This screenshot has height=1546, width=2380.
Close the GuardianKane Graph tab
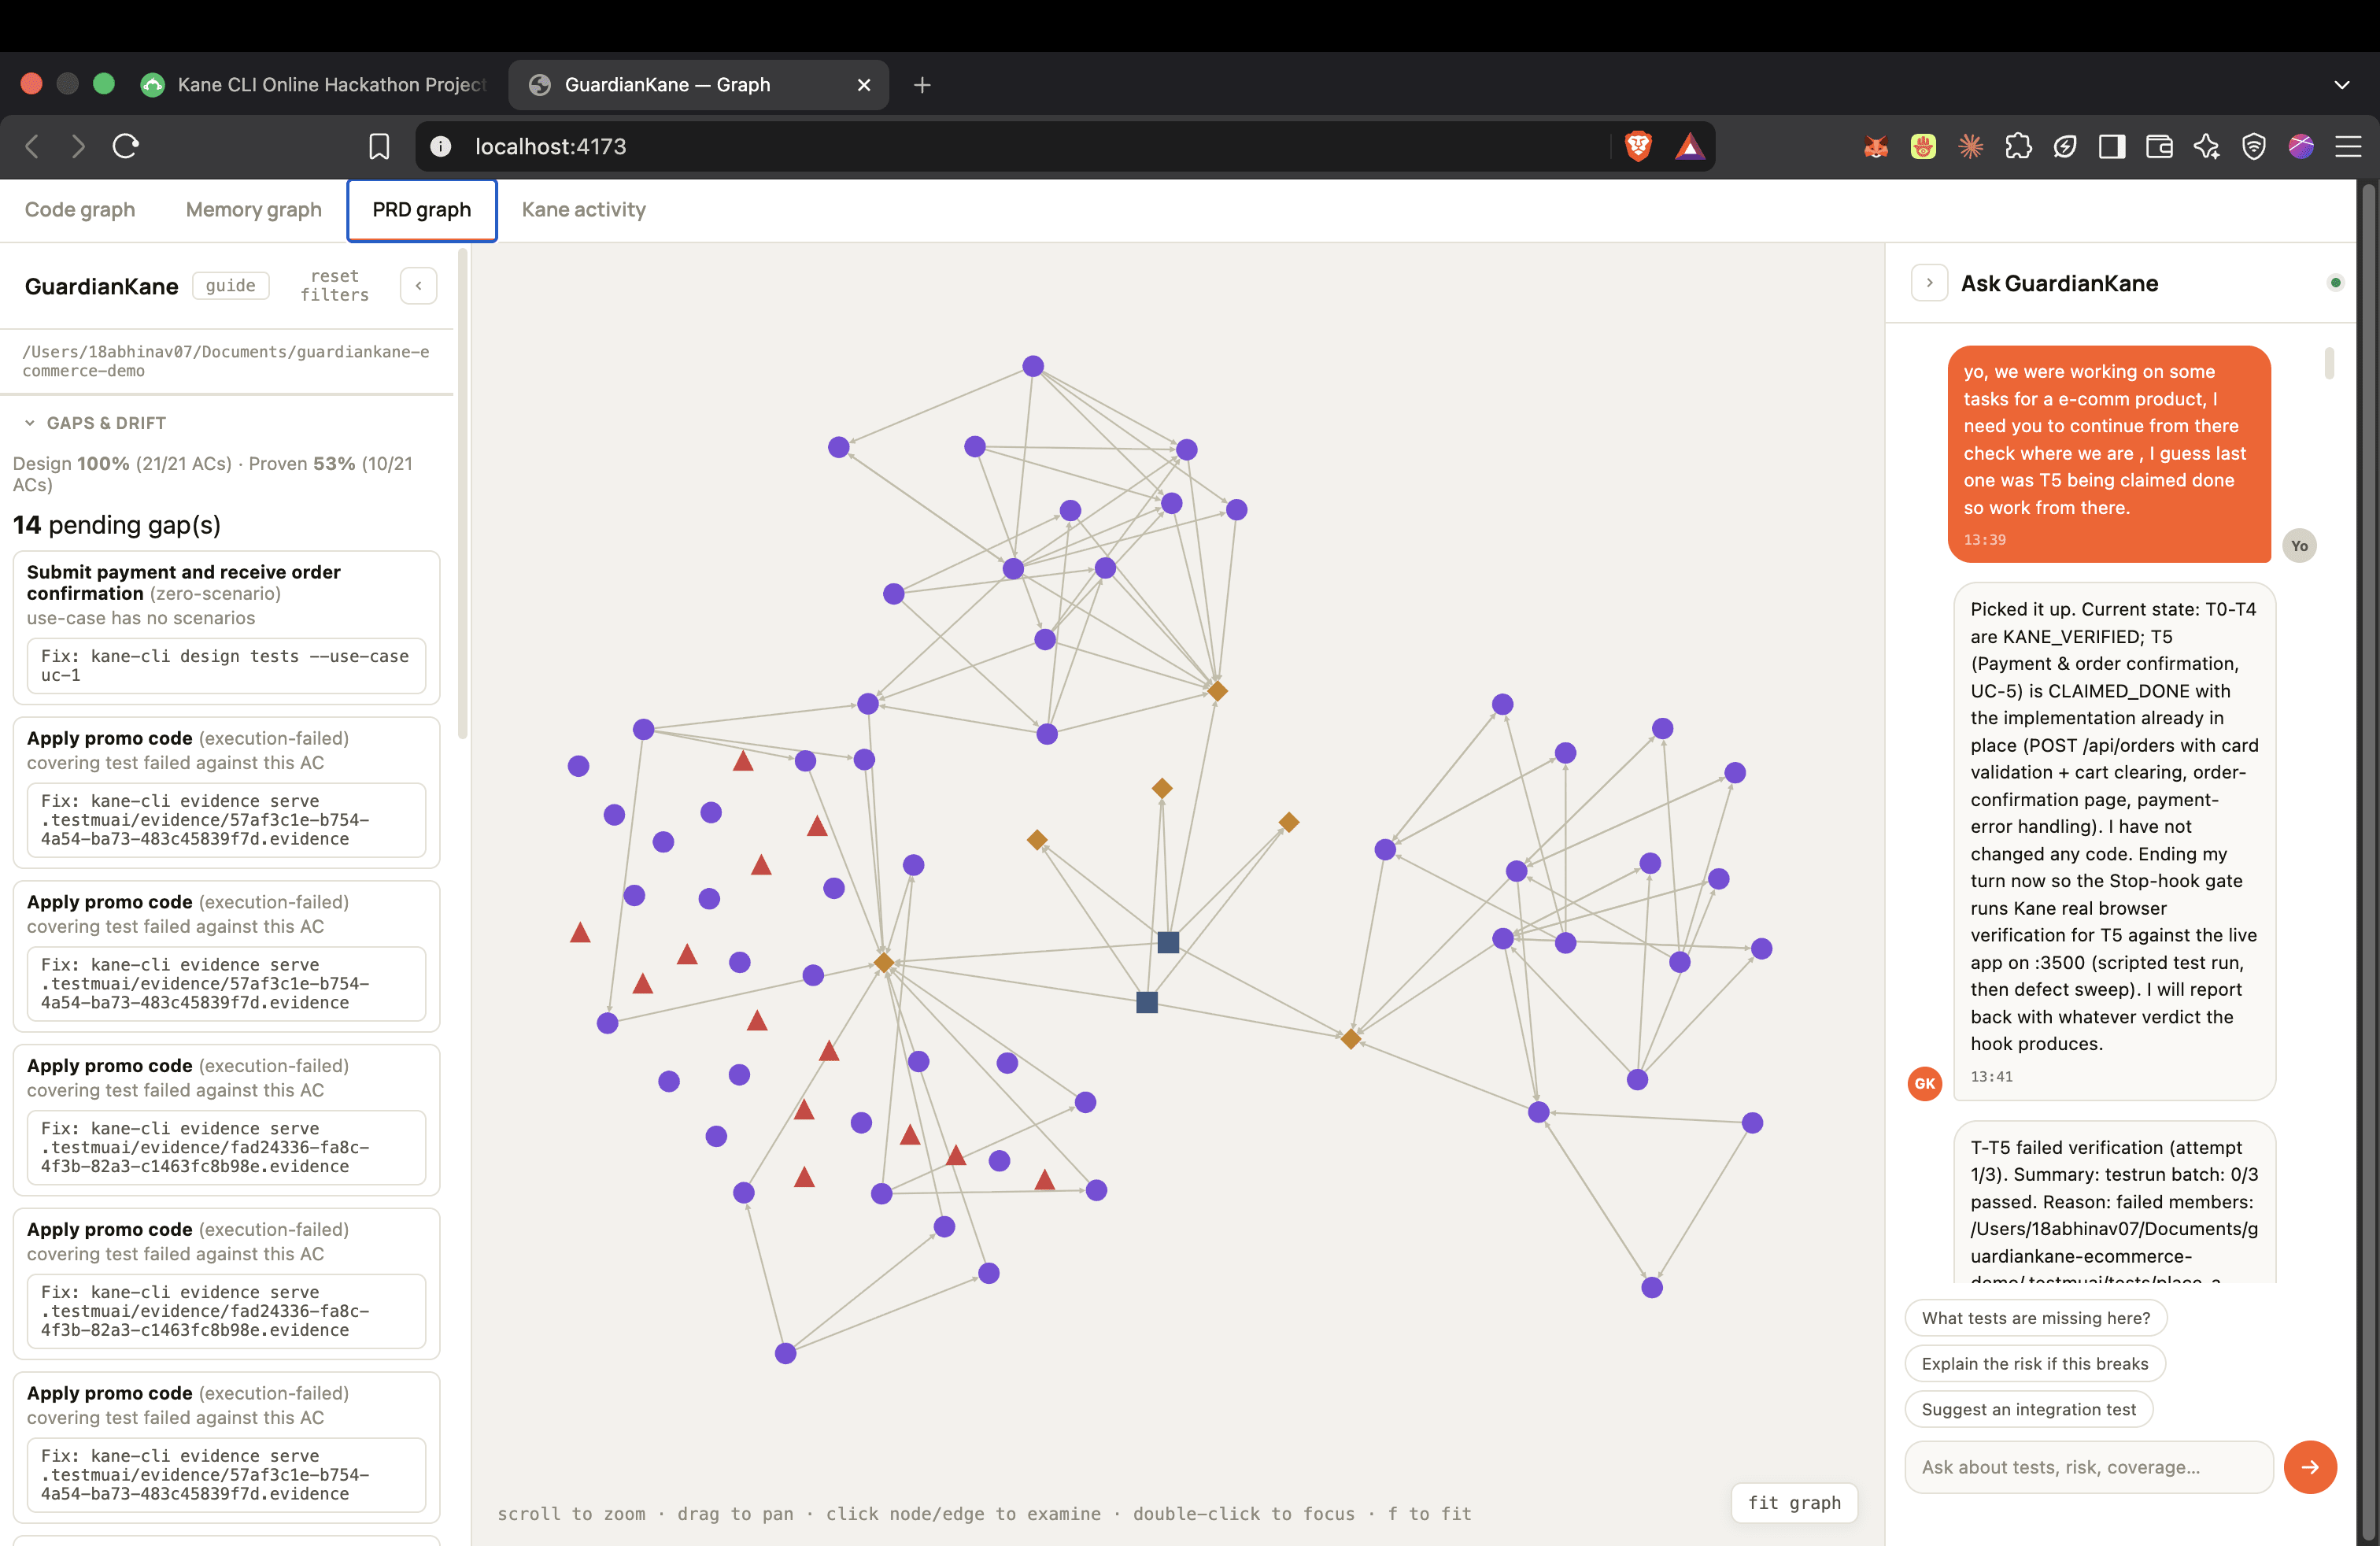pyautogui.click(x=864, y=85)
